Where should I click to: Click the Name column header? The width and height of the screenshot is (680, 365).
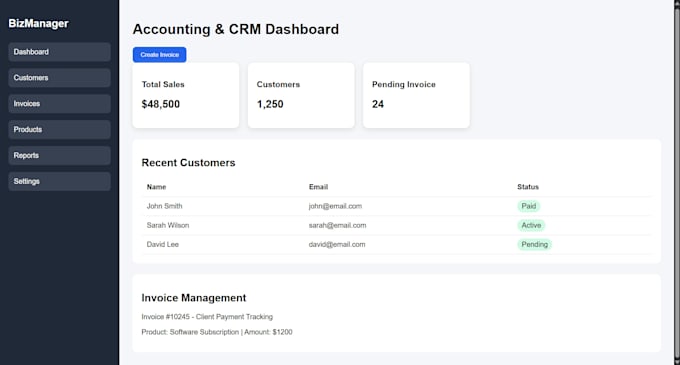tap(156, 187)
